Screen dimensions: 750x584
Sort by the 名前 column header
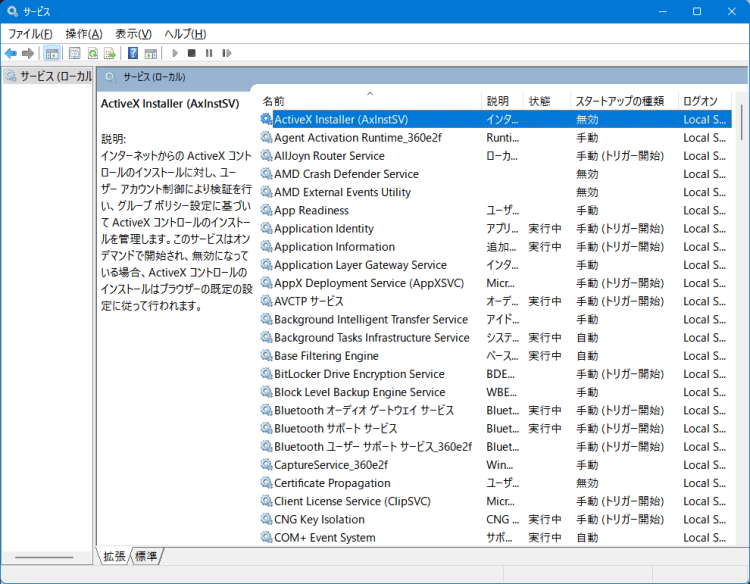[371, 100]
